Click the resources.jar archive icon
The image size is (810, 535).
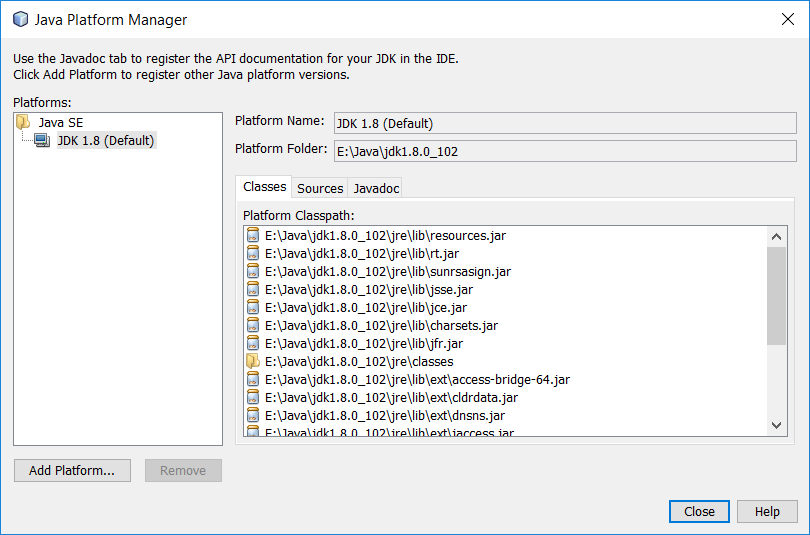tap(253, 235)
